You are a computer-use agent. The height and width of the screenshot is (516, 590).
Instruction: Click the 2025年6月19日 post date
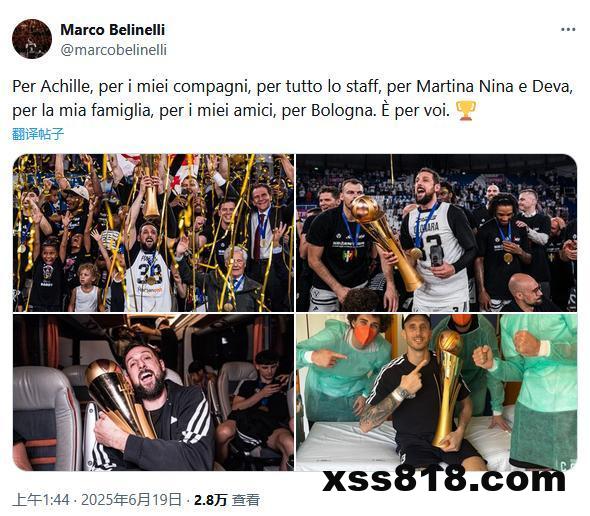[x=131, y=500]
